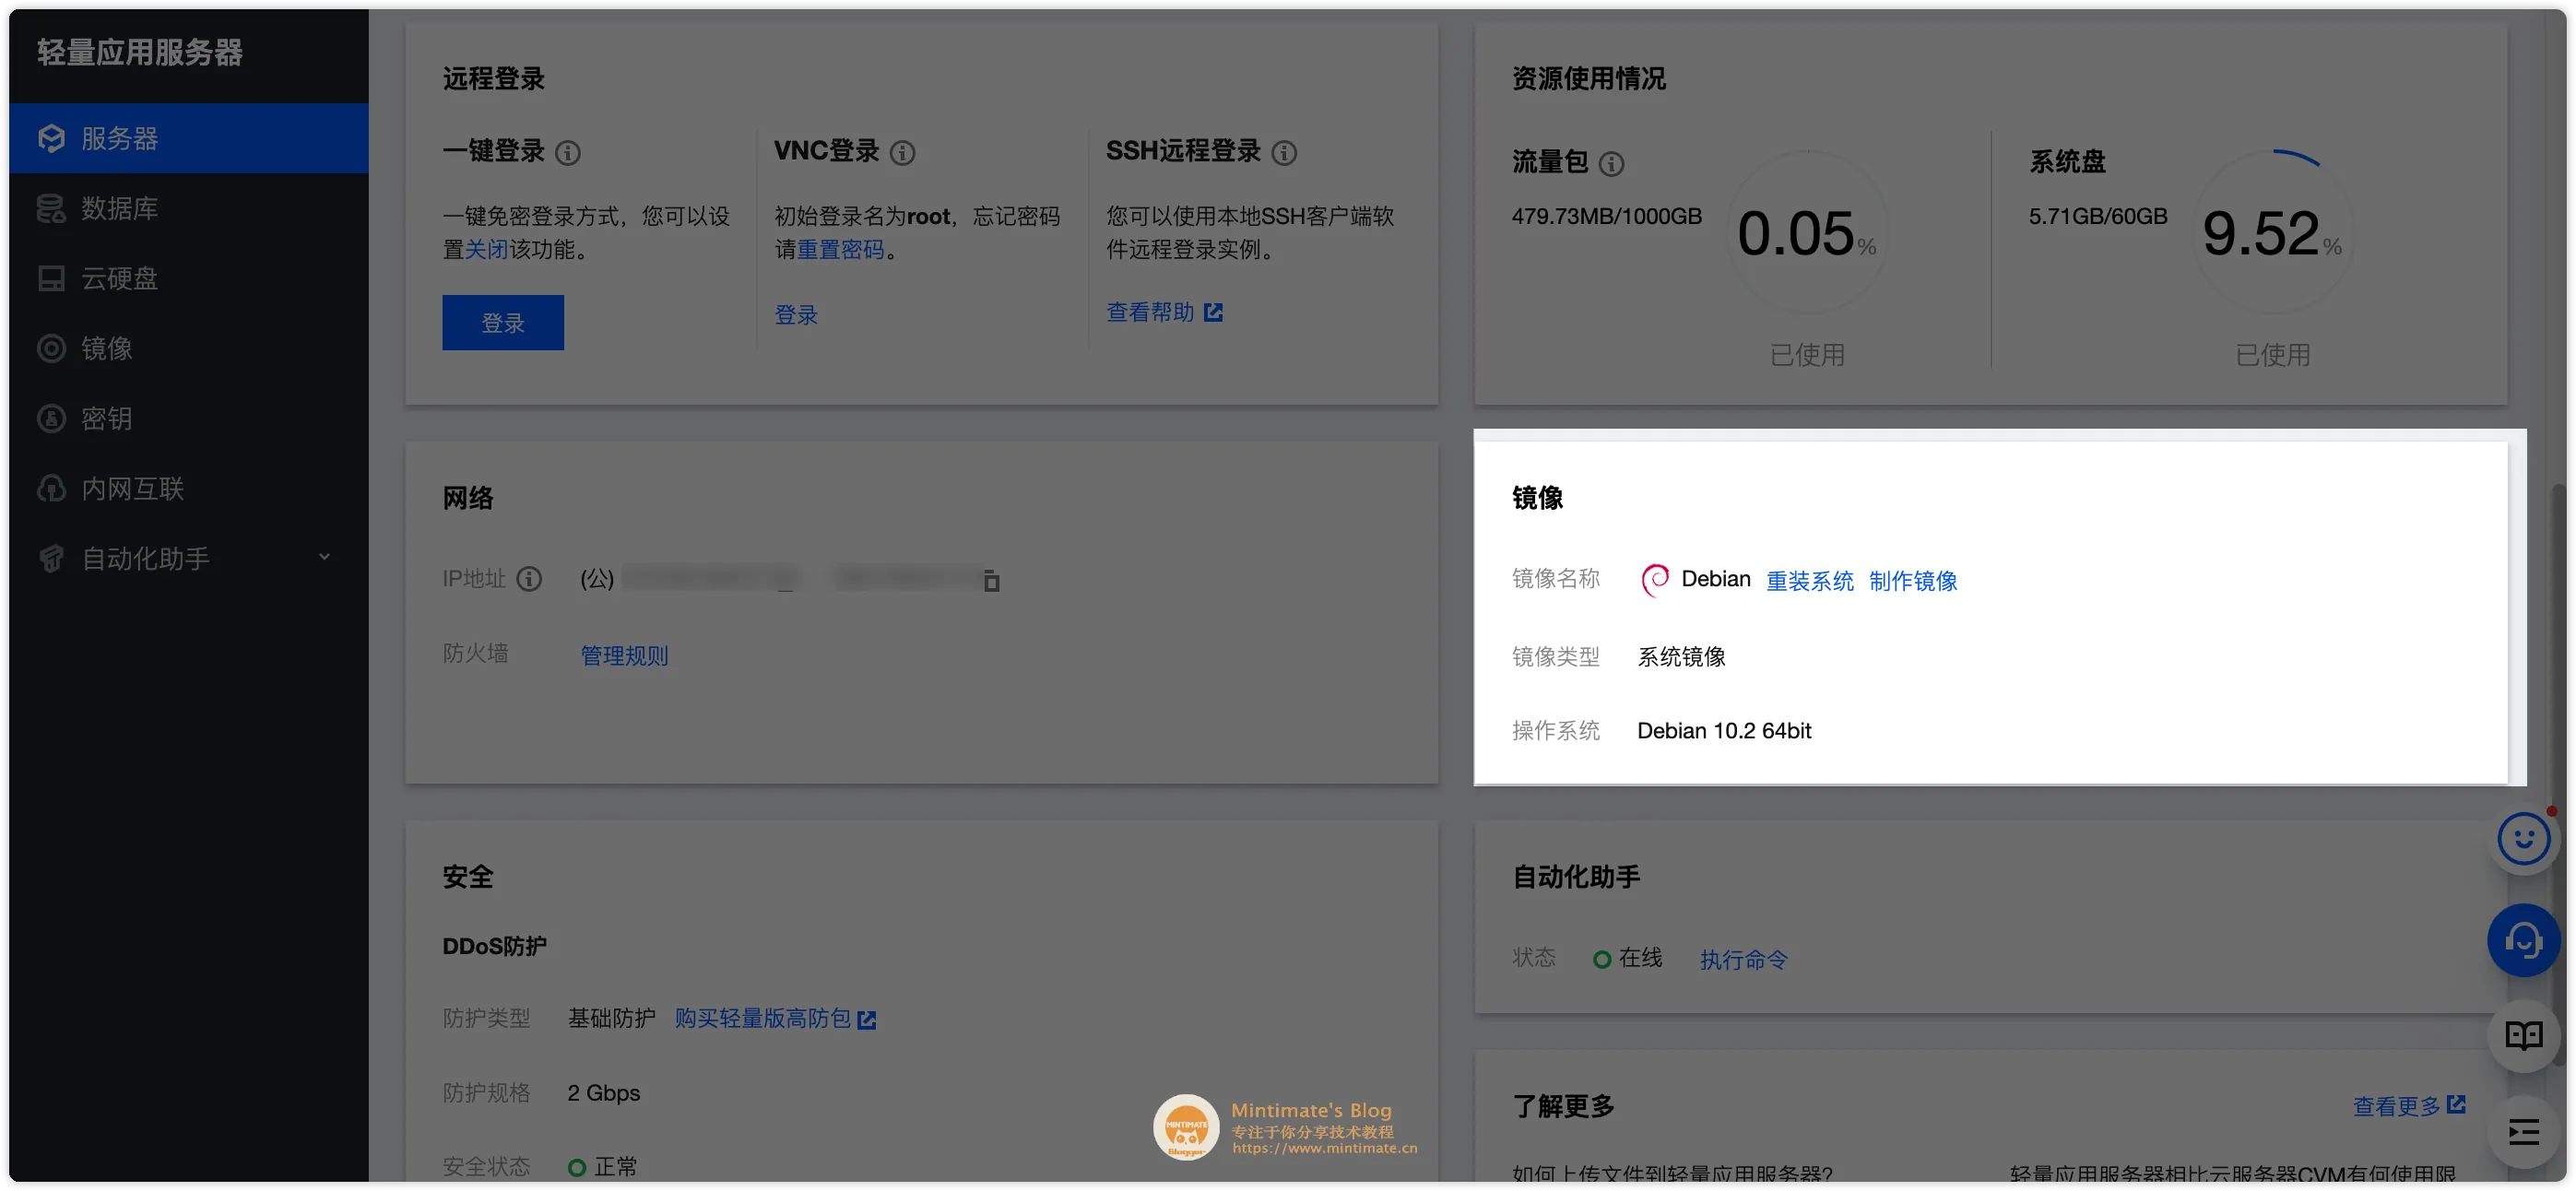The height and width of the screenshot is (1191, 2576).
Task: Open the 密钥 sidebar item
Action: (188, 418)
